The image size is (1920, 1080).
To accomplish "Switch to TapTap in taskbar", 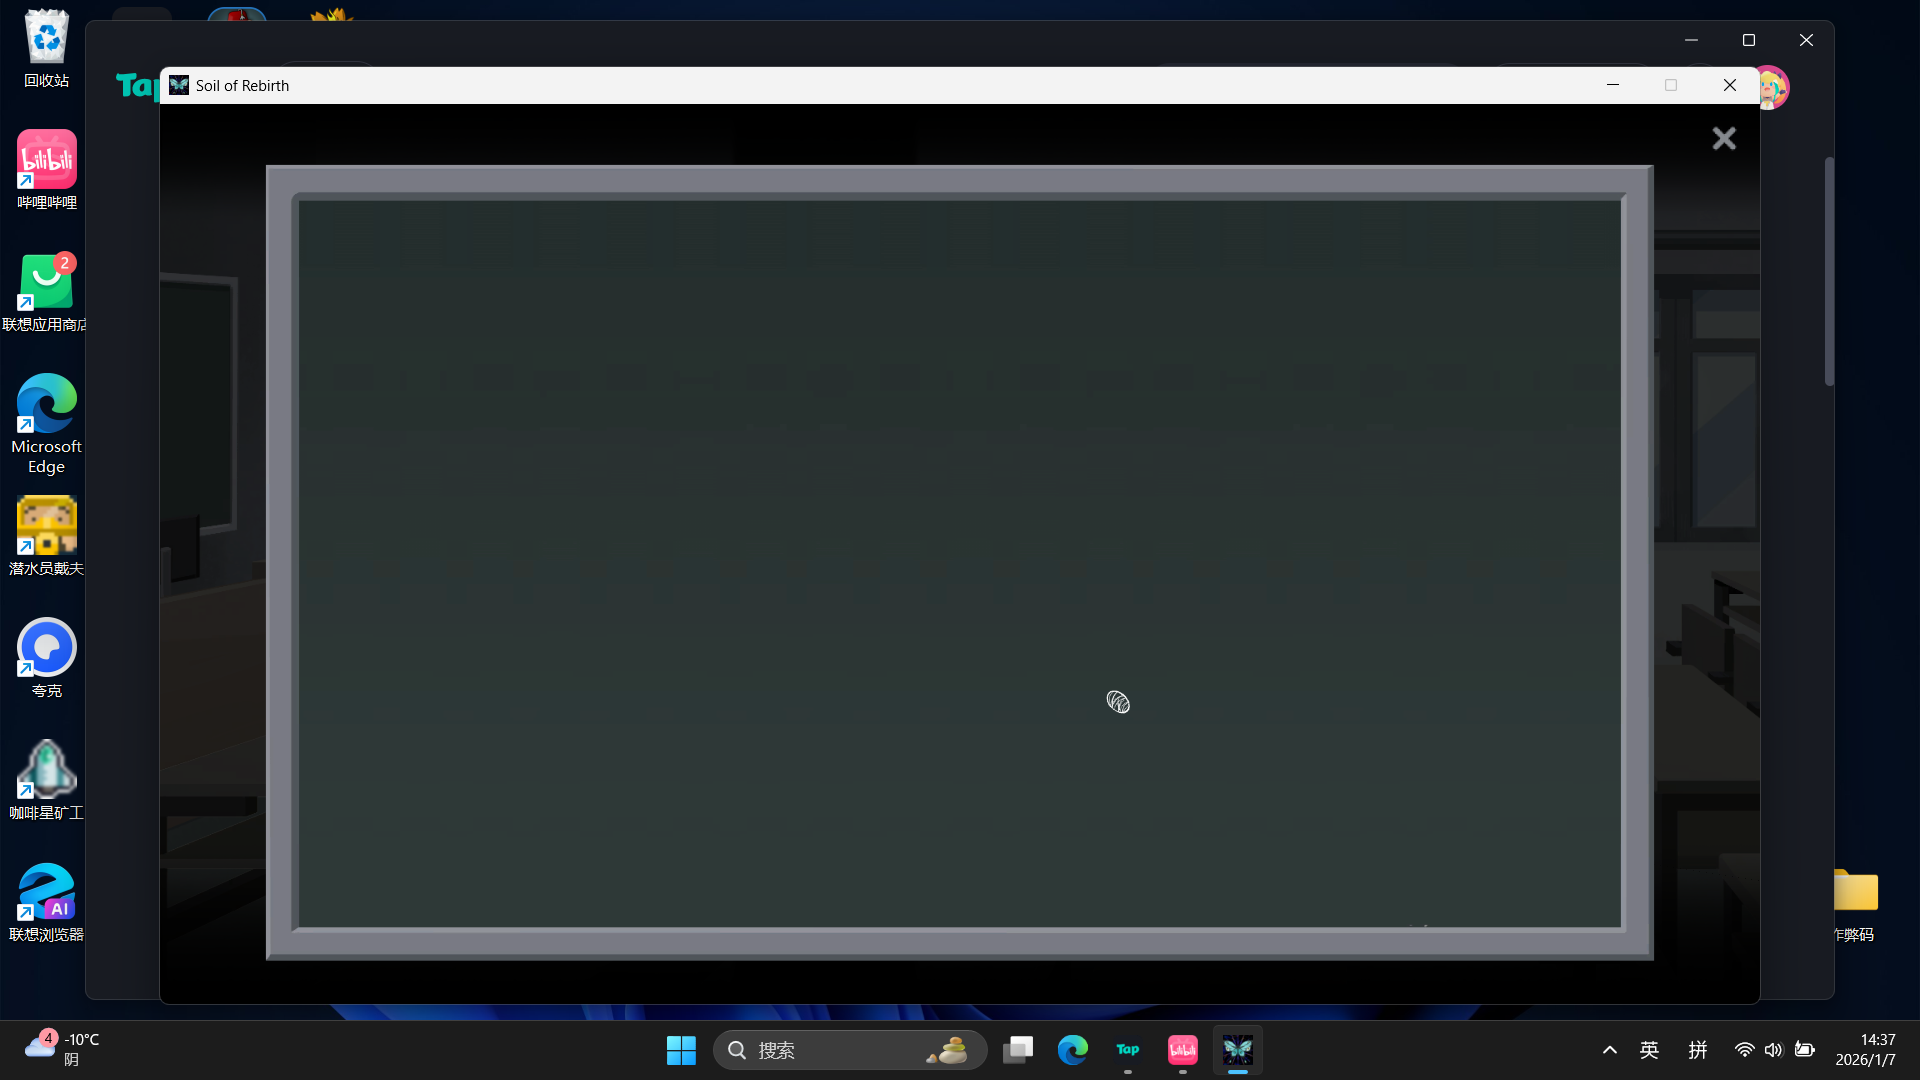I will click(1128, 1050).
